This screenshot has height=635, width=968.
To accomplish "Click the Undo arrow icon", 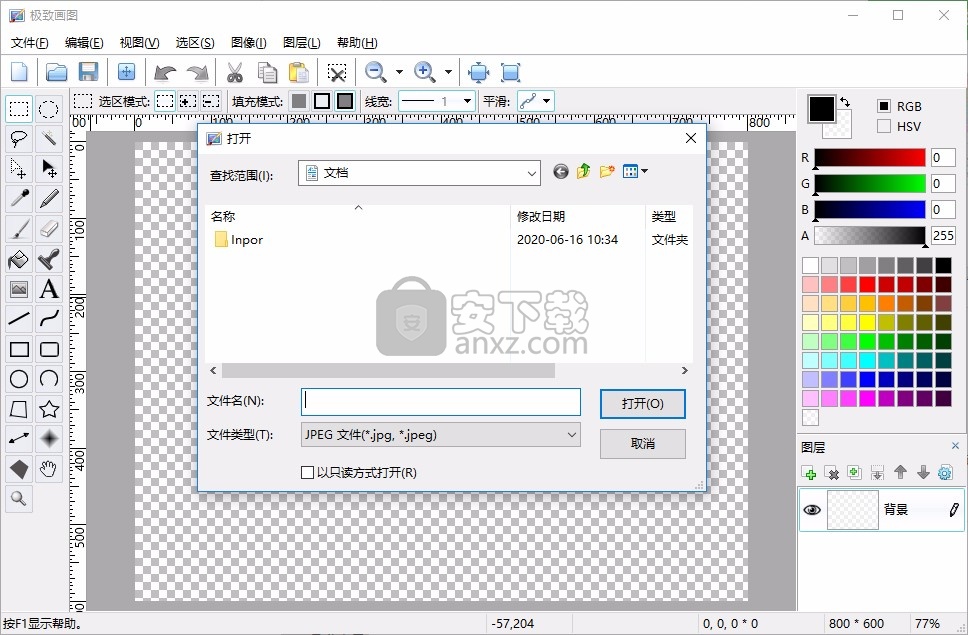I will 165,73.
